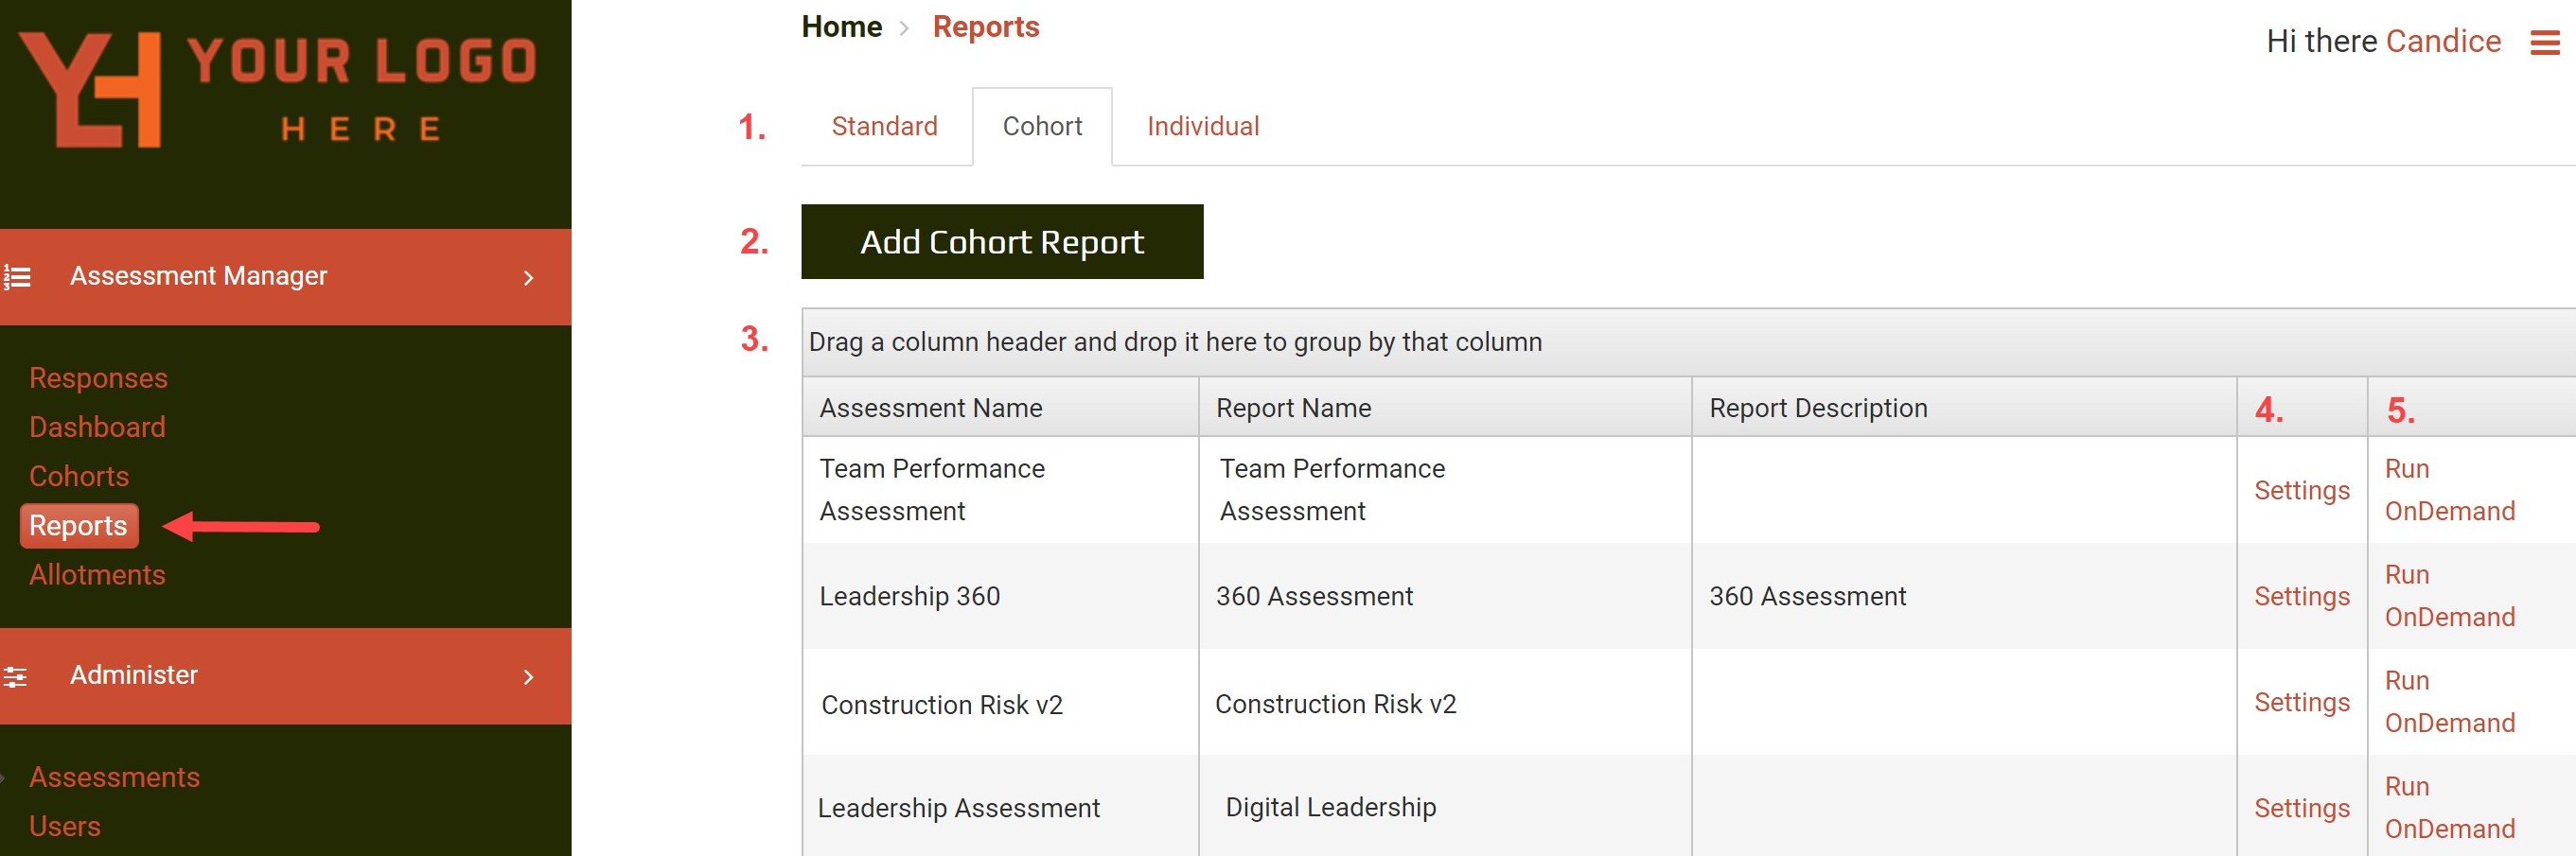Image resolution: width=2576 pixels, height=856 pixels.
Task: Expand the Assessment Manager chevron
Action: (528, 278)
